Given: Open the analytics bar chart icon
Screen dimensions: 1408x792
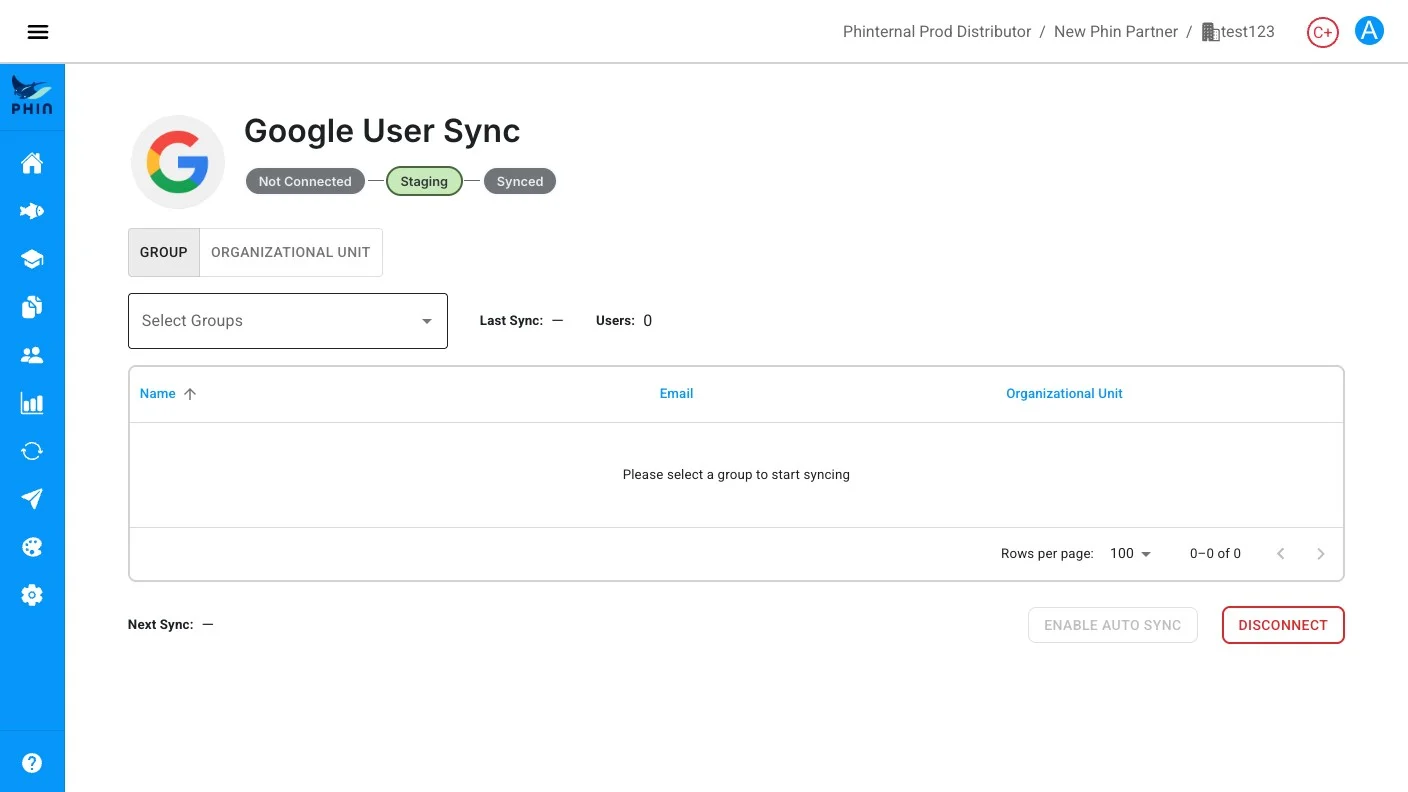Looking at the screenshot, I should point(32,403).
